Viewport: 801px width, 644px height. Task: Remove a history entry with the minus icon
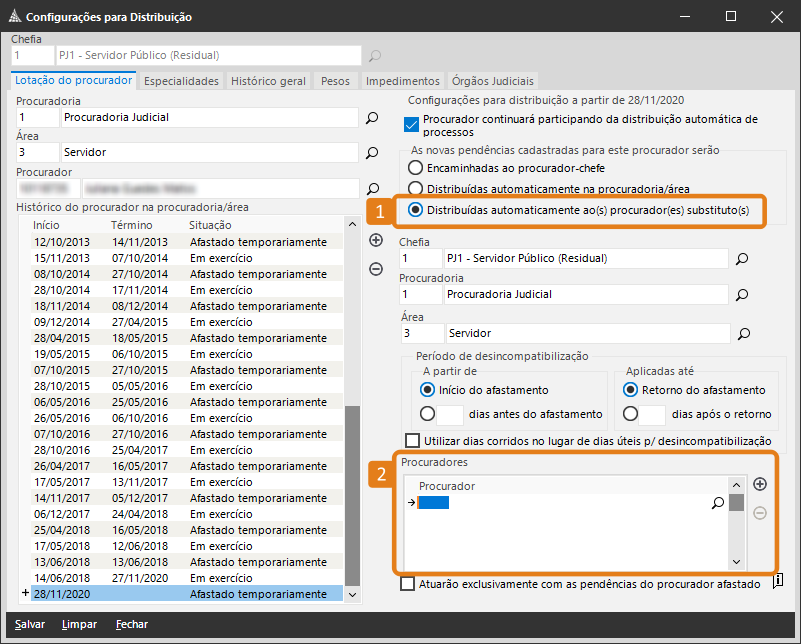(376, 268)
